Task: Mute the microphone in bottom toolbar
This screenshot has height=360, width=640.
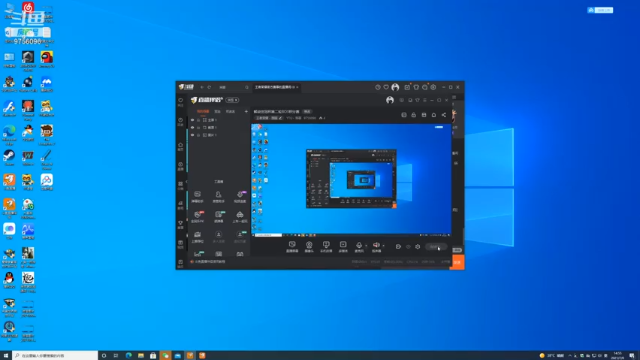Action: [x=359, y=245]
